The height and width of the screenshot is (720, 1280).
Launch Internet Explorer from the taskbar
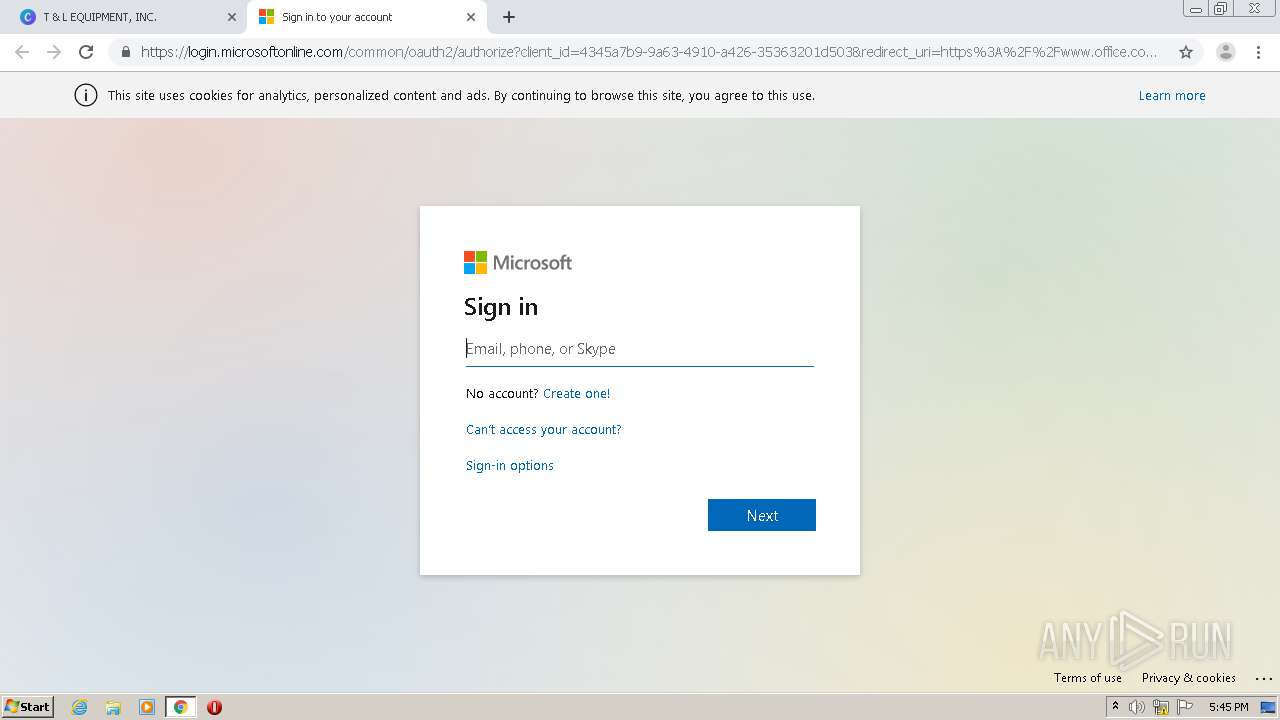pyautogui.click(x=80, y=707)
